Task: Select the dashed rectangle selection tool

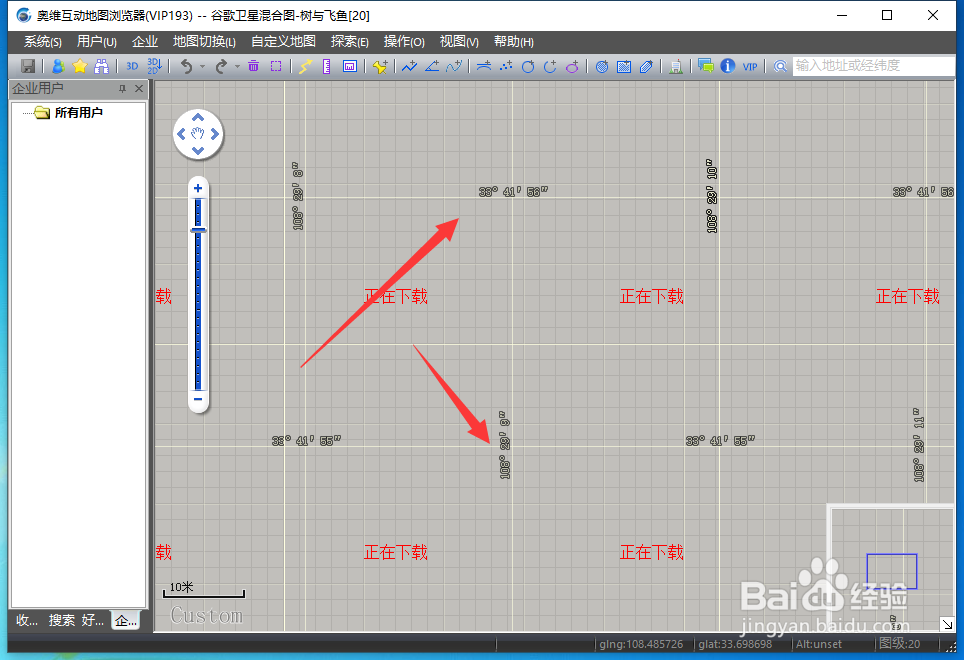Action: pyautogui.click(x=276, y=66)
